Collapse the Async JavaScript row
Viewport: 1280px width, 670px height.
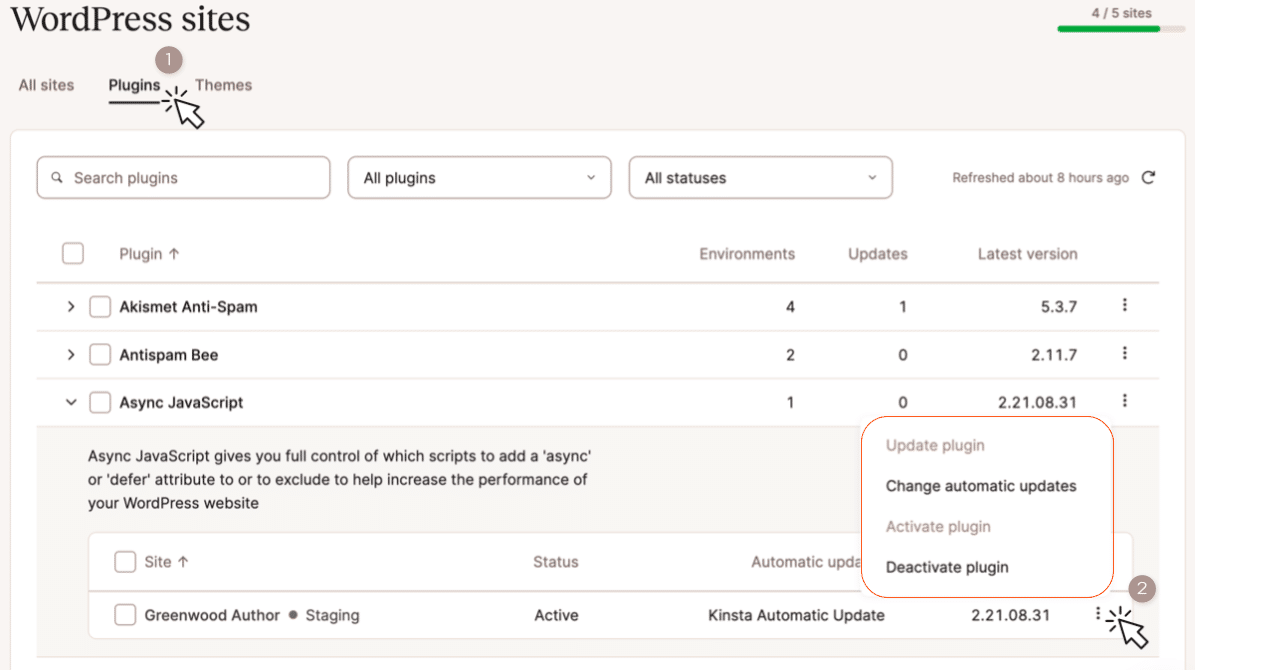tap(71, 403)
